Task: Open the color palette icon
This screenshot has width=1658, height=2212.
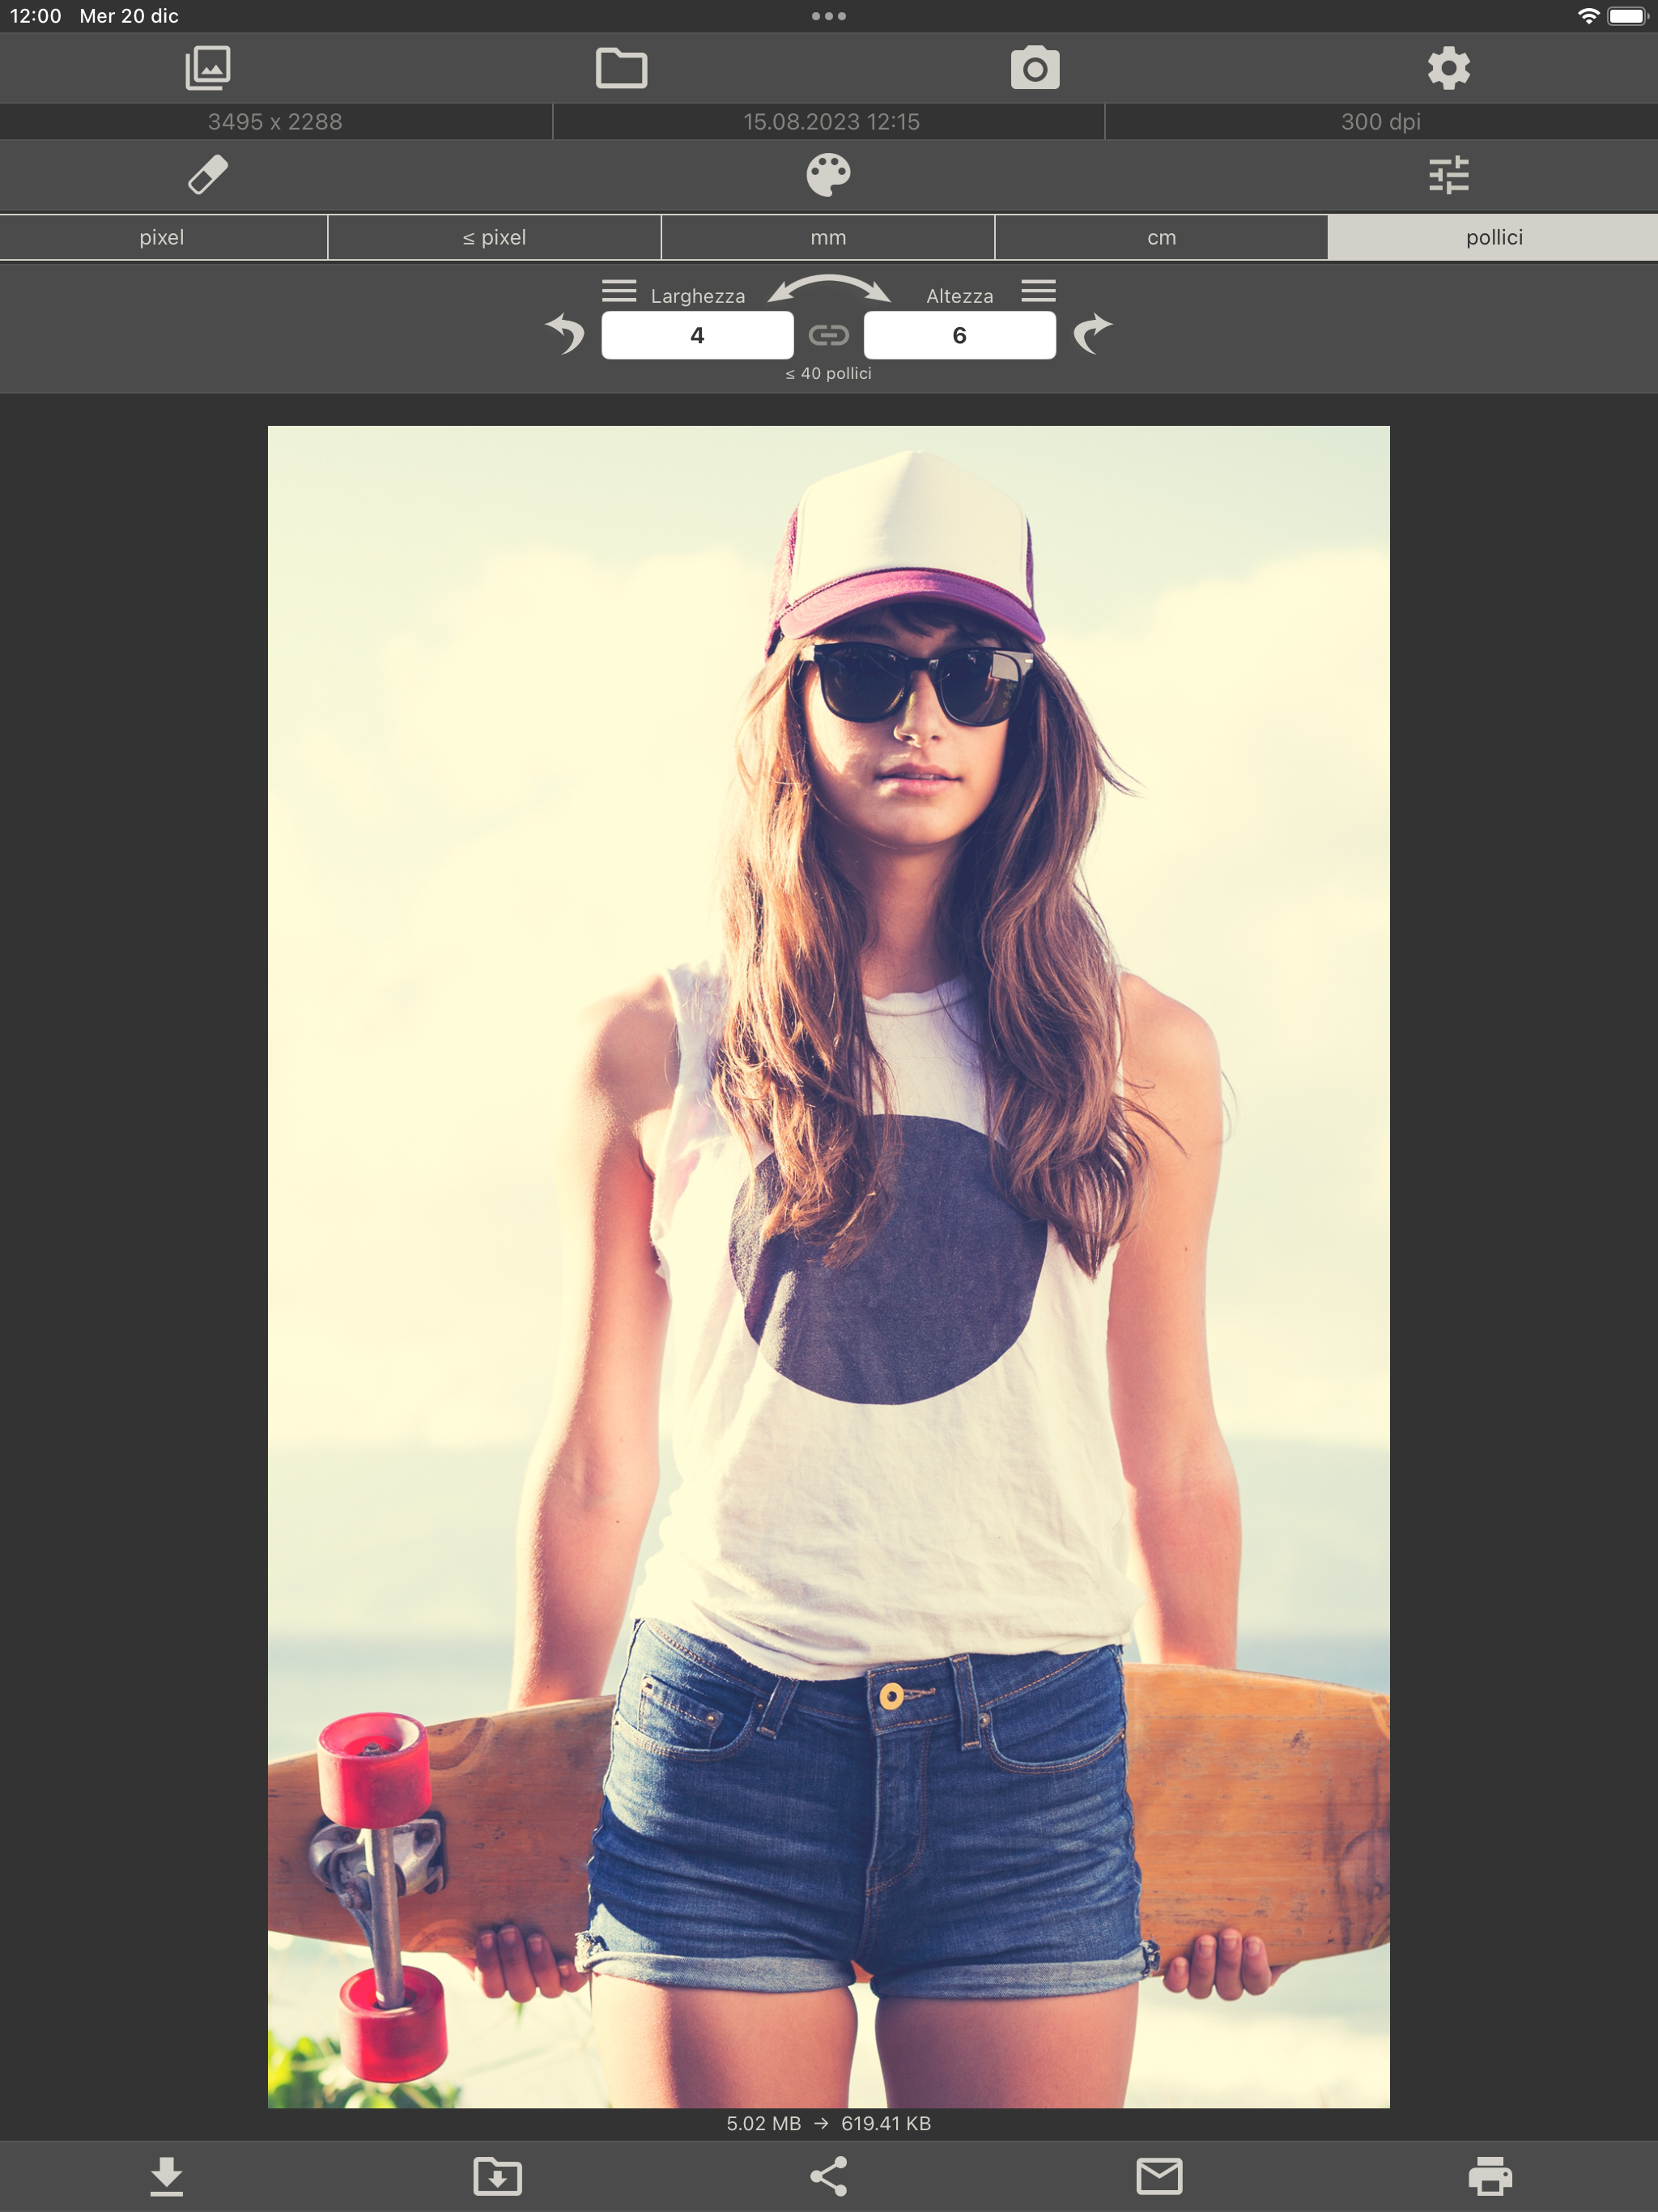Action: pyautogui.click(x=828, y=175)
